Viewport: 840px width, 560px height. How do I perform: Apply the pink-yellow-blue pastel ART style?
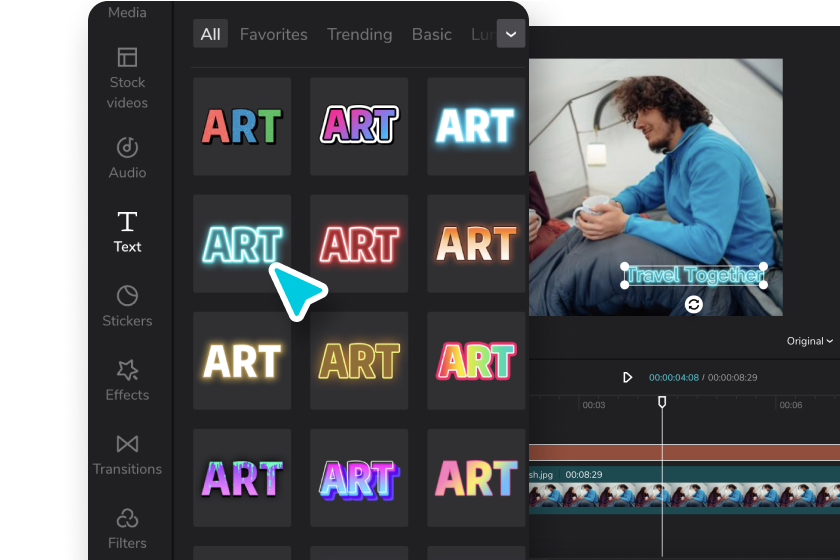click(x=476, y=477)
